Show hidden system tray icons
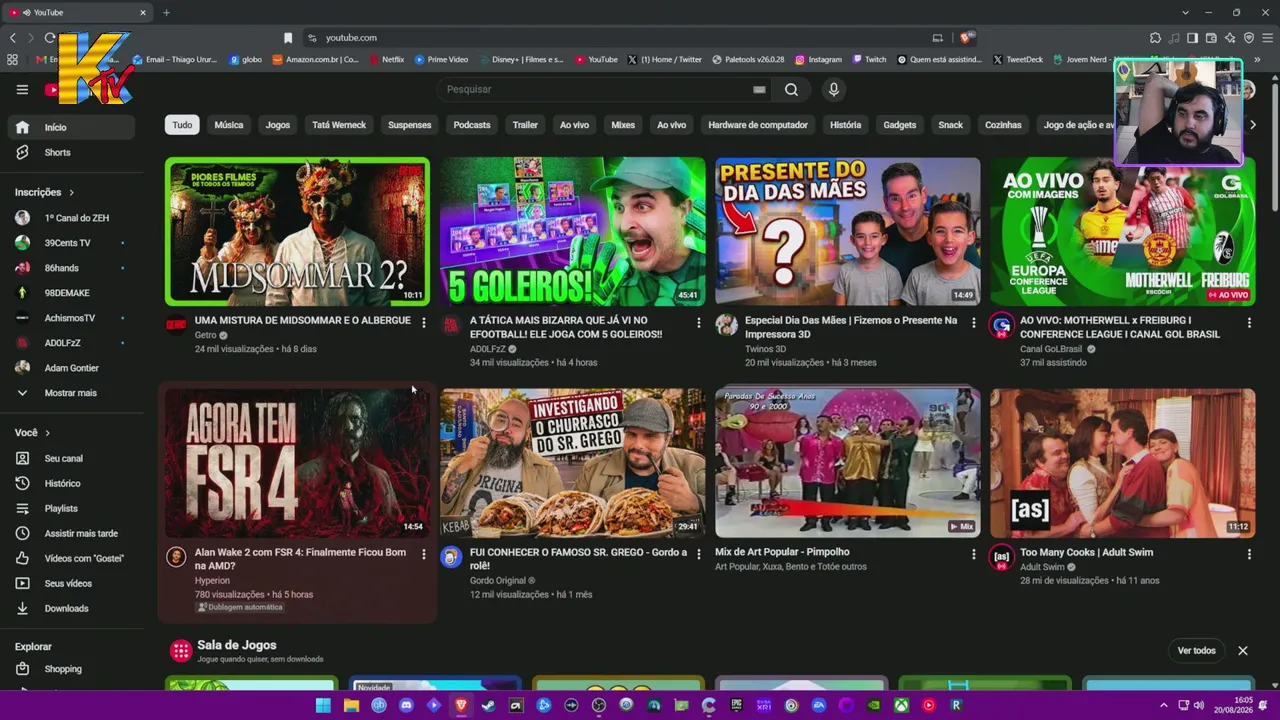Screen dimensions: 1280x720 coord(1163,705)
